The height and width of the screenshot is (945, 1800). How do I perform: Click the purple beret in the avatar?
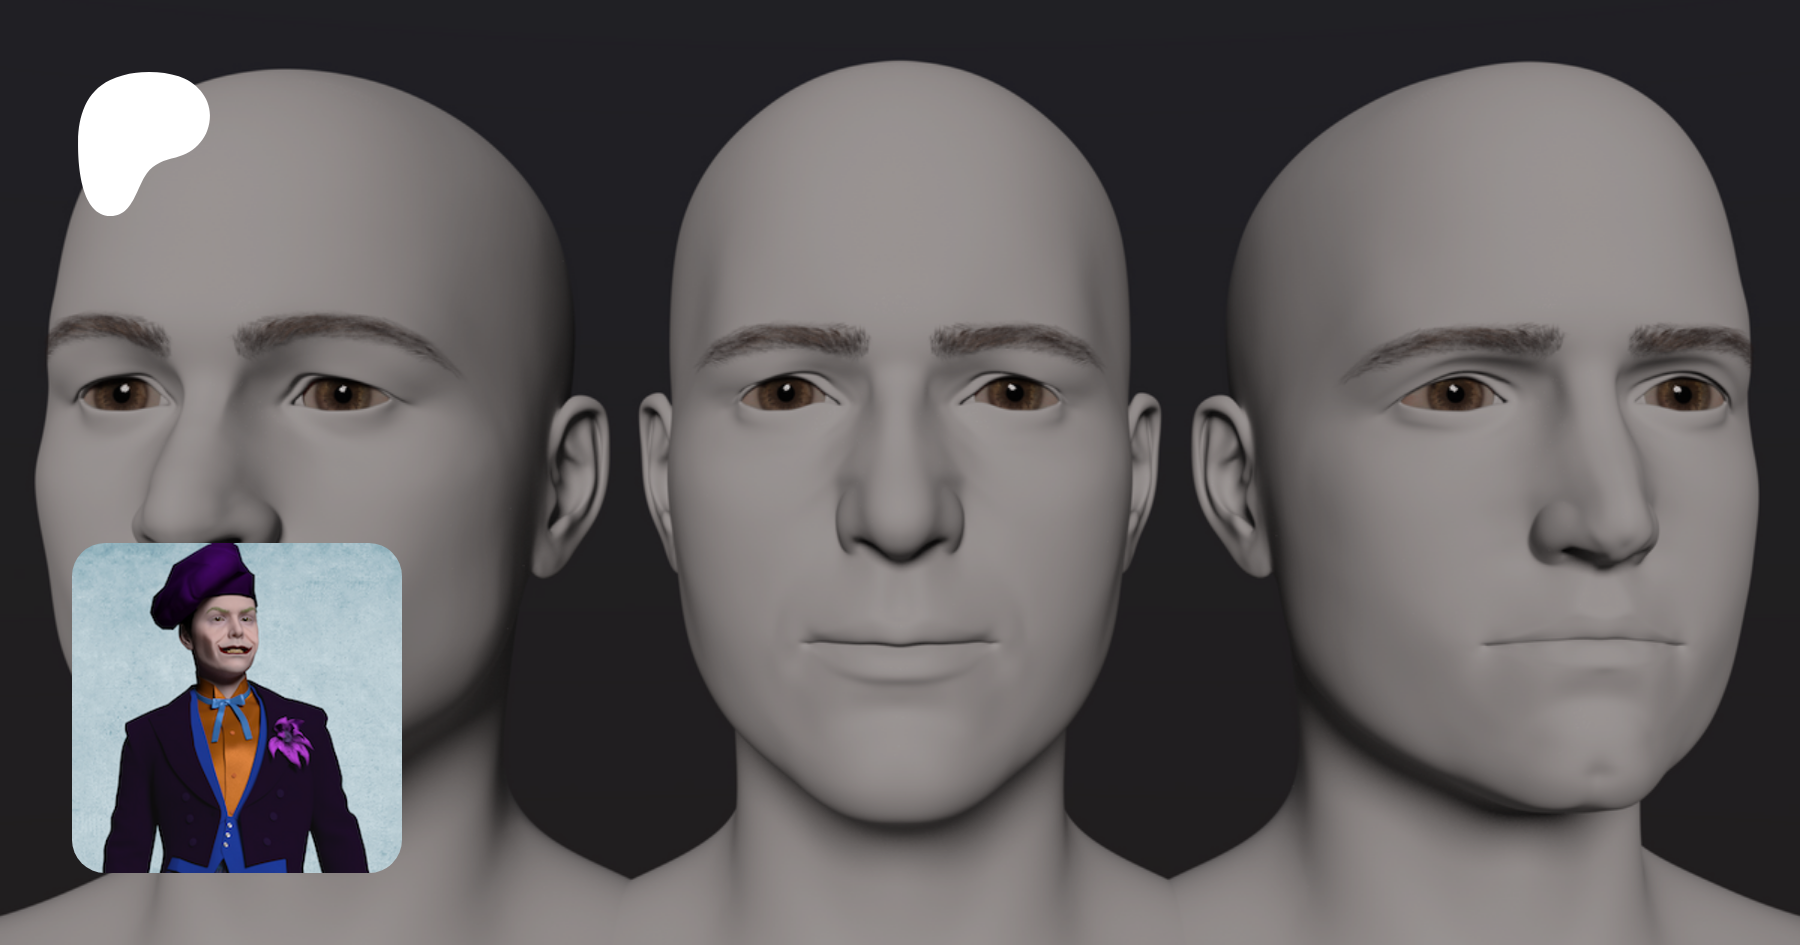(203, 579)
